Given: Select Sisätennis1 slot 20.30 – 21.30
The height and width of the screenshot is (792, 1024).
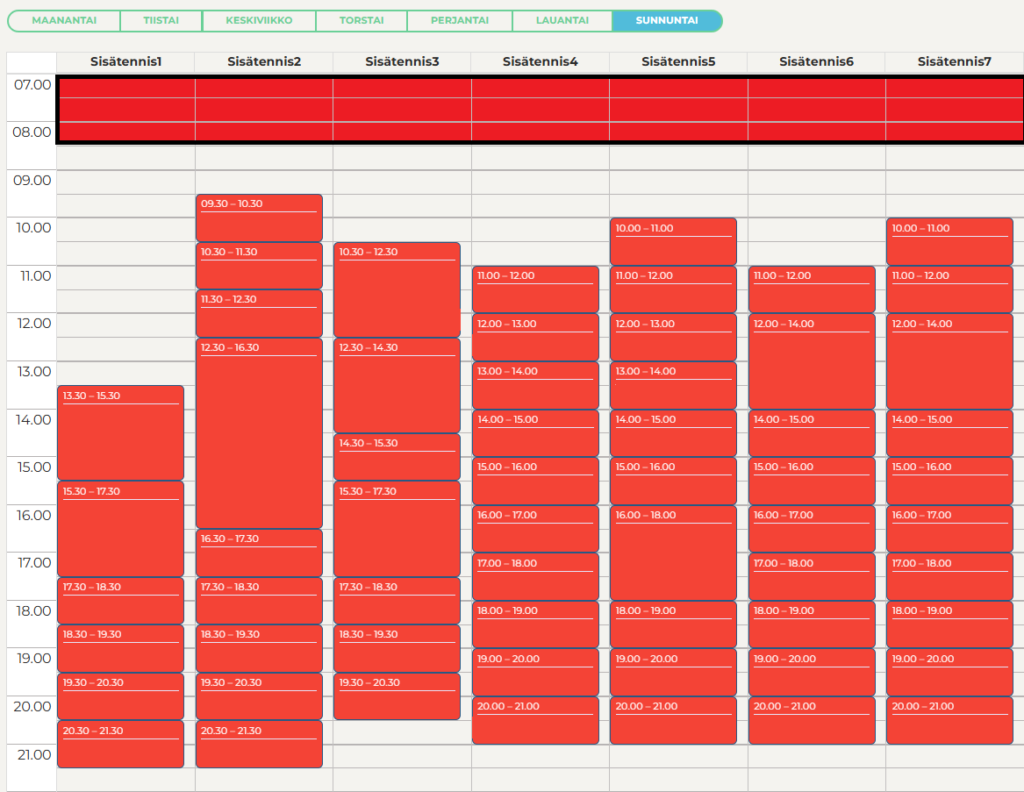Looking at the screenshot, I should click(x=121, y=744).
